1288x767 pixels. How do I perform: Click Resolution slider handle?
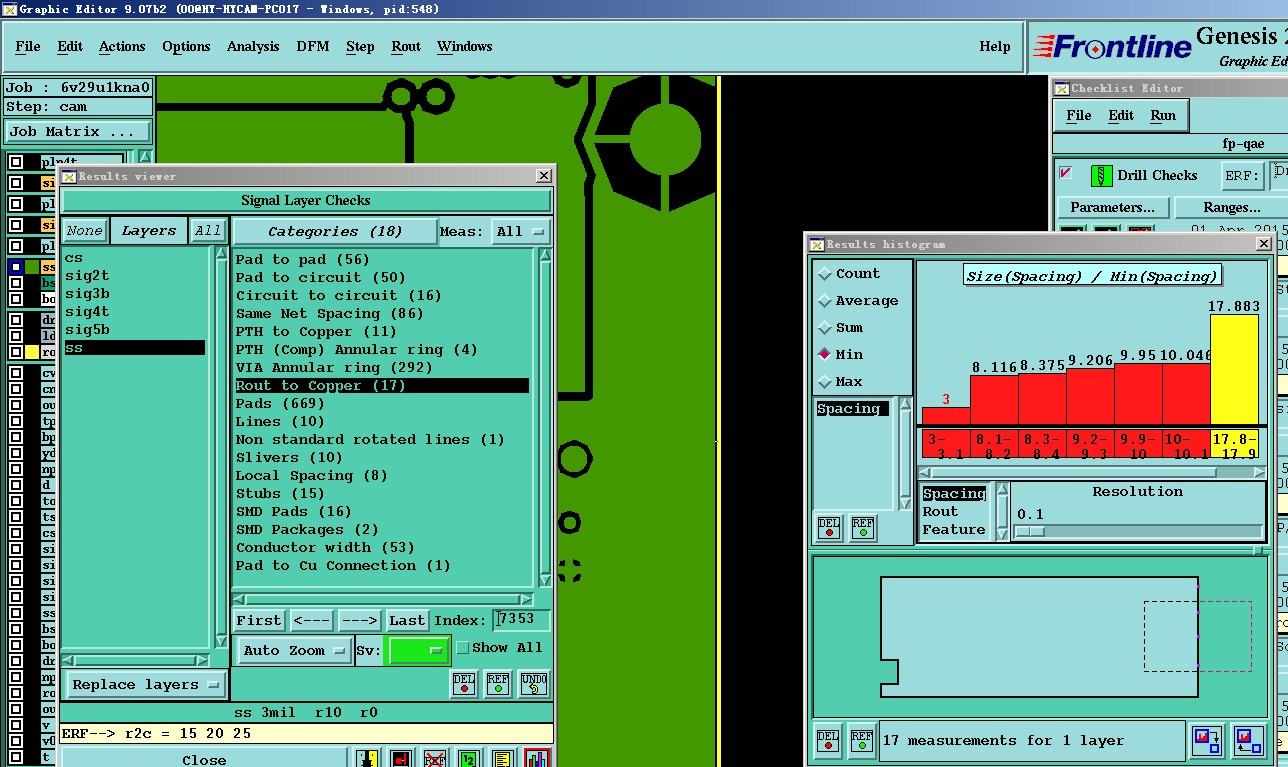pos(1030,531)
